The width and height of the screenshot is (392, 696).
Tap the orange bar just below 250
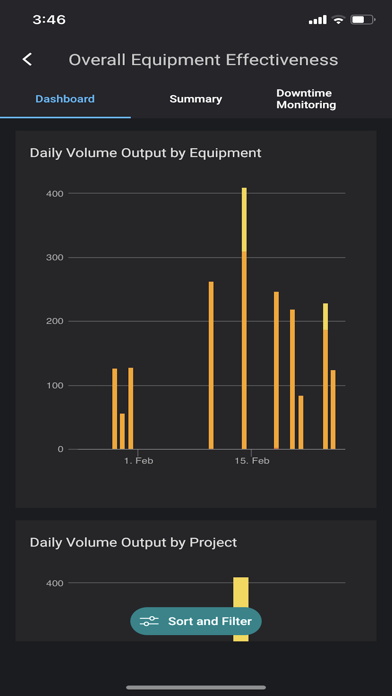point(276,370)
